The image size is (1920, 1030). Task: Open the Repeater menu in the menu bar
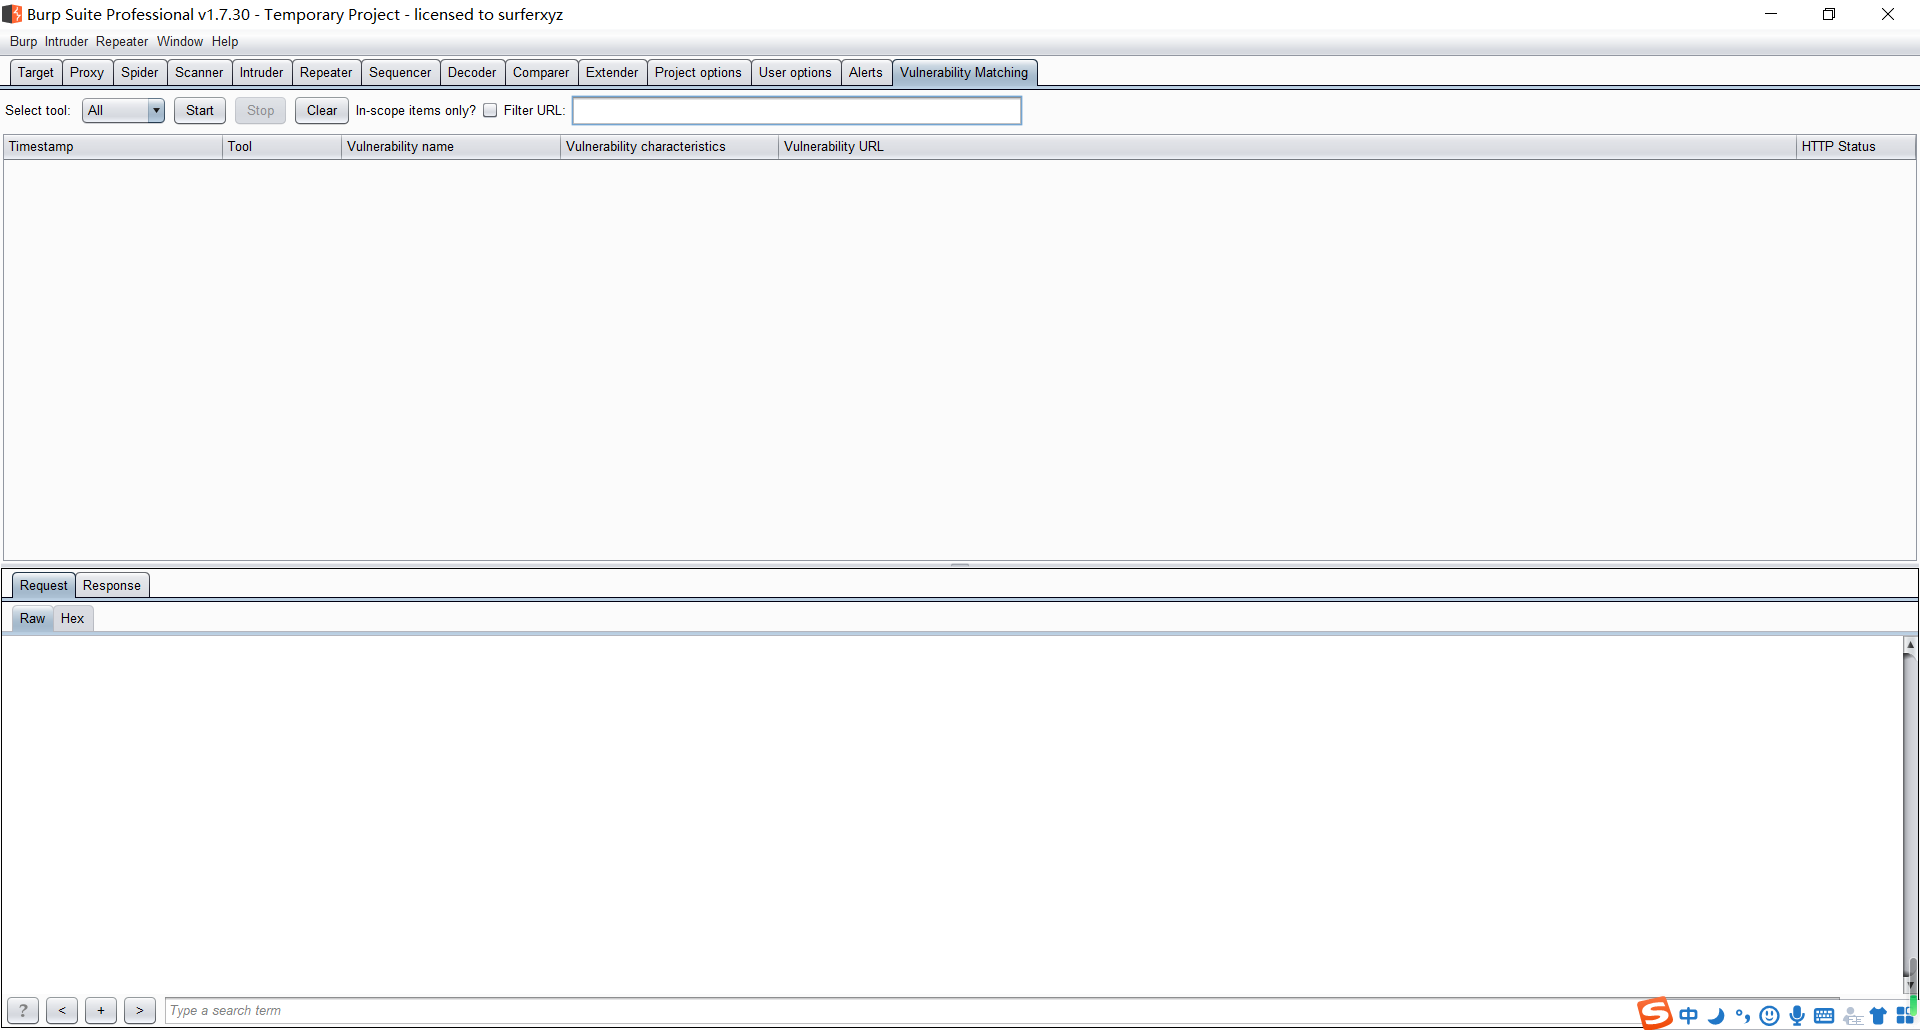122,42
